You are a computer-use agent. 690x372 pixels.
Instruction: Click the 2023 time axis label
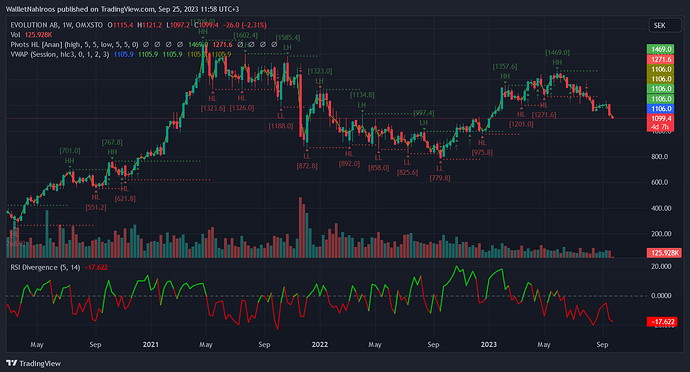coord(488,344)
